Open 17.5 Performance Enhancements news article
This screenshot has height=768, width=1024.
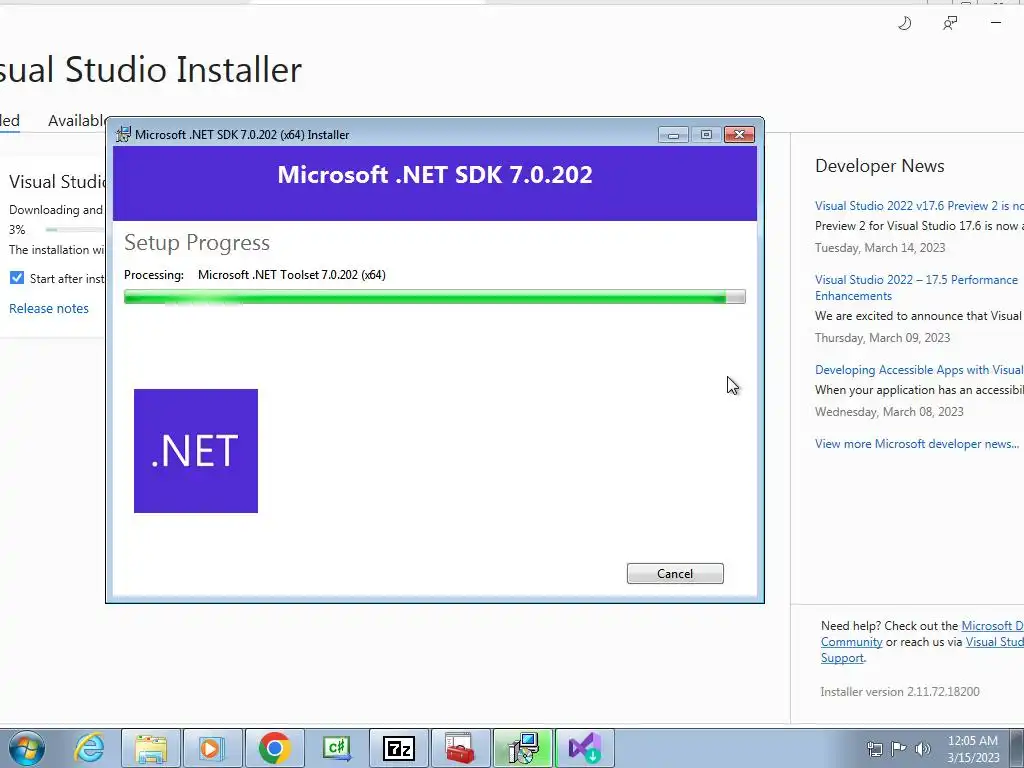pyautogui.click(x=916, y=287)
